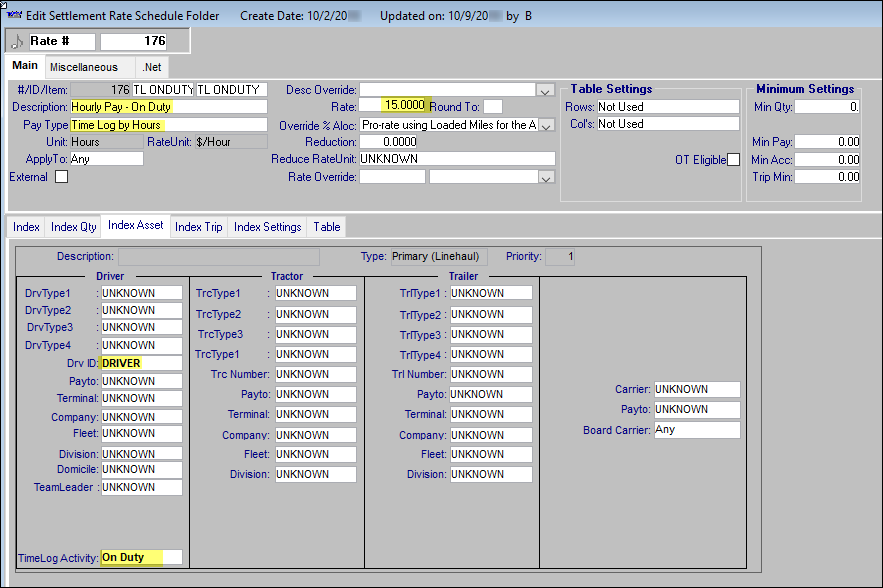The height and width of the screenshot is (588, 883).
Task: Click the blue expand icon on the Driver panel
Action: (110, 276)
